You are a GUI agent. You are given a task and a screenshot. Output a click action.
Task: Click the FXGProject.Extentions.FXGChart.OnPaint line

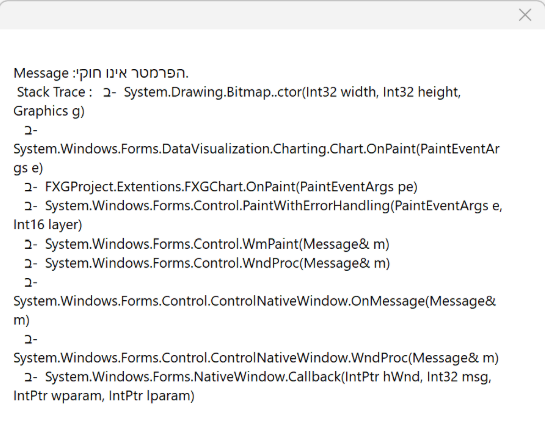[x=231, y=187]
